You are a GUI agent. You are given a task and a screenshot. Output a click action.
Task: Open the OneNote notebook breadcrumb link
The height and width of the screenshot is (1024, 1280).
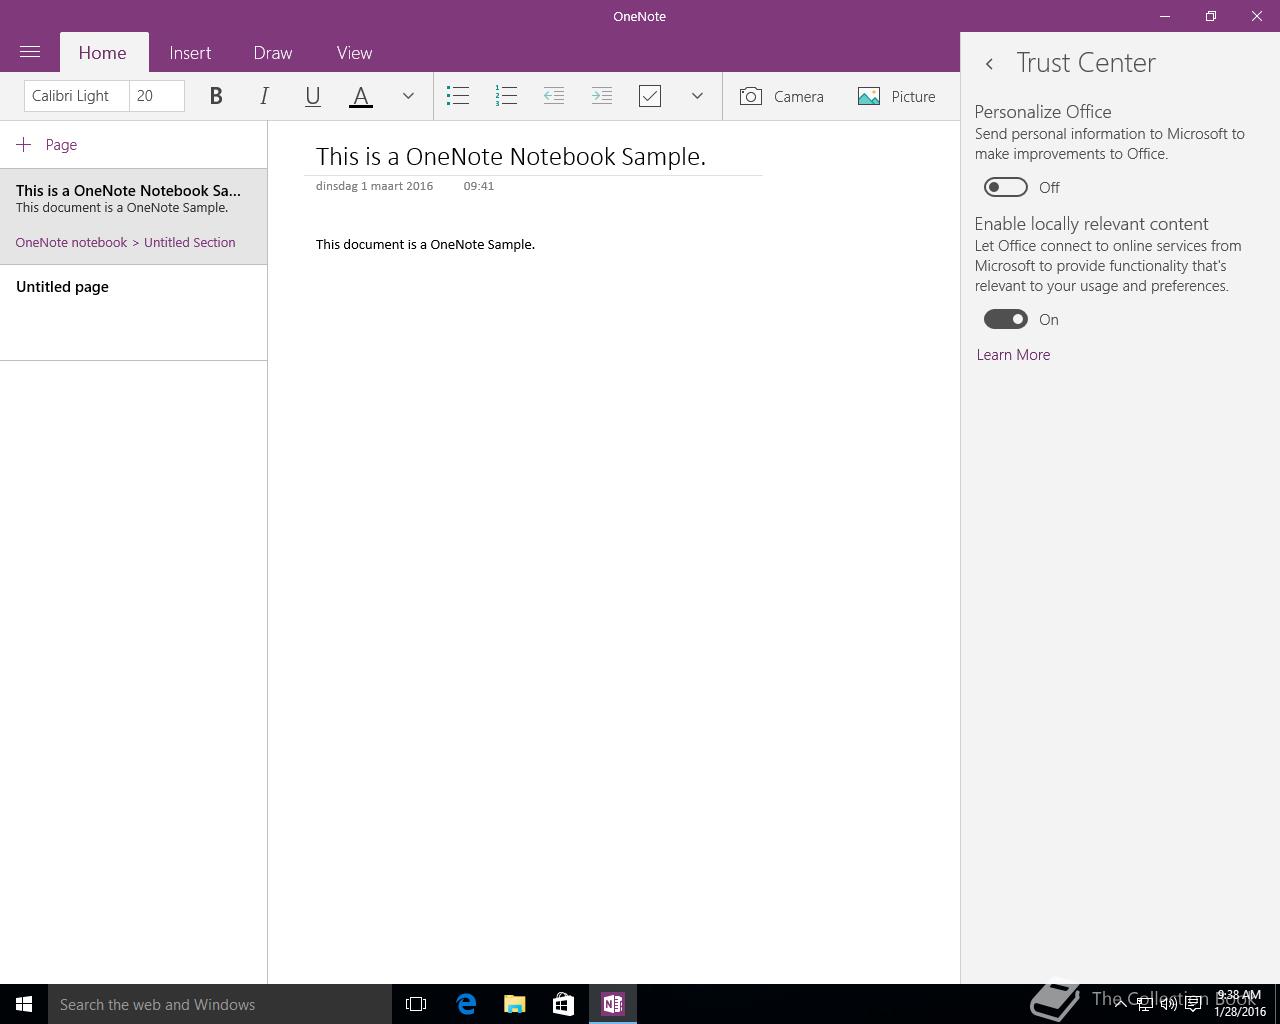71,243
